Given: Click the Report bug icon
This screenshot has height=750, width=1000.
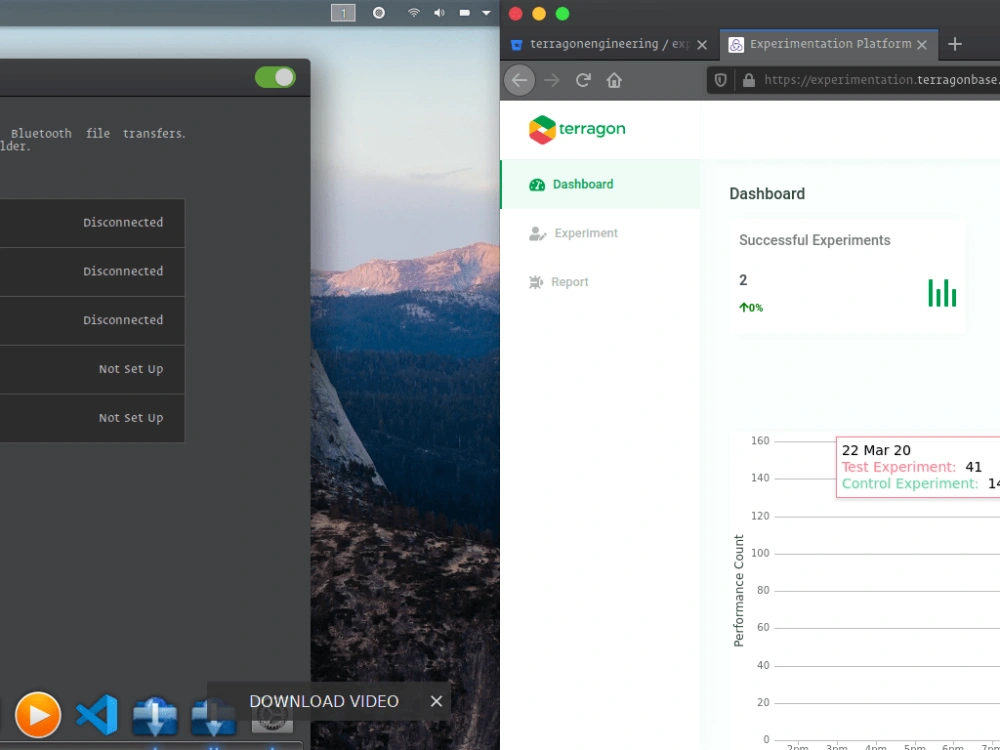Looking at the screenshot, I should point(536,283).
